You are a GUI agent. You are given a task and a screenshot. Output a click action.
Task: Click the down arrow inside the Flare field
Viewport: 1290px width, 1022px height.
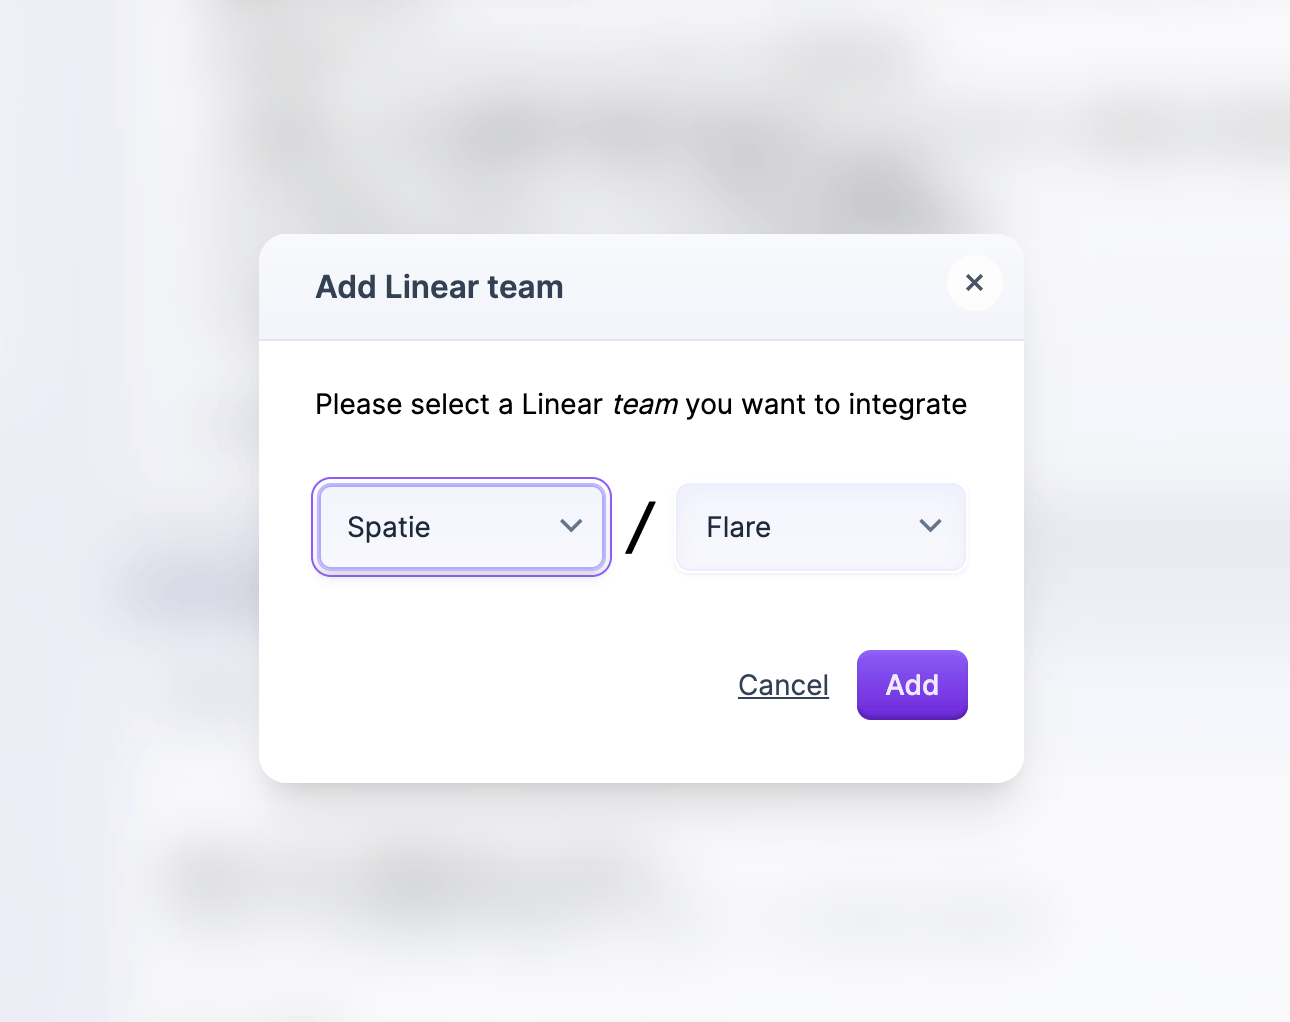(x=929, y=525)
